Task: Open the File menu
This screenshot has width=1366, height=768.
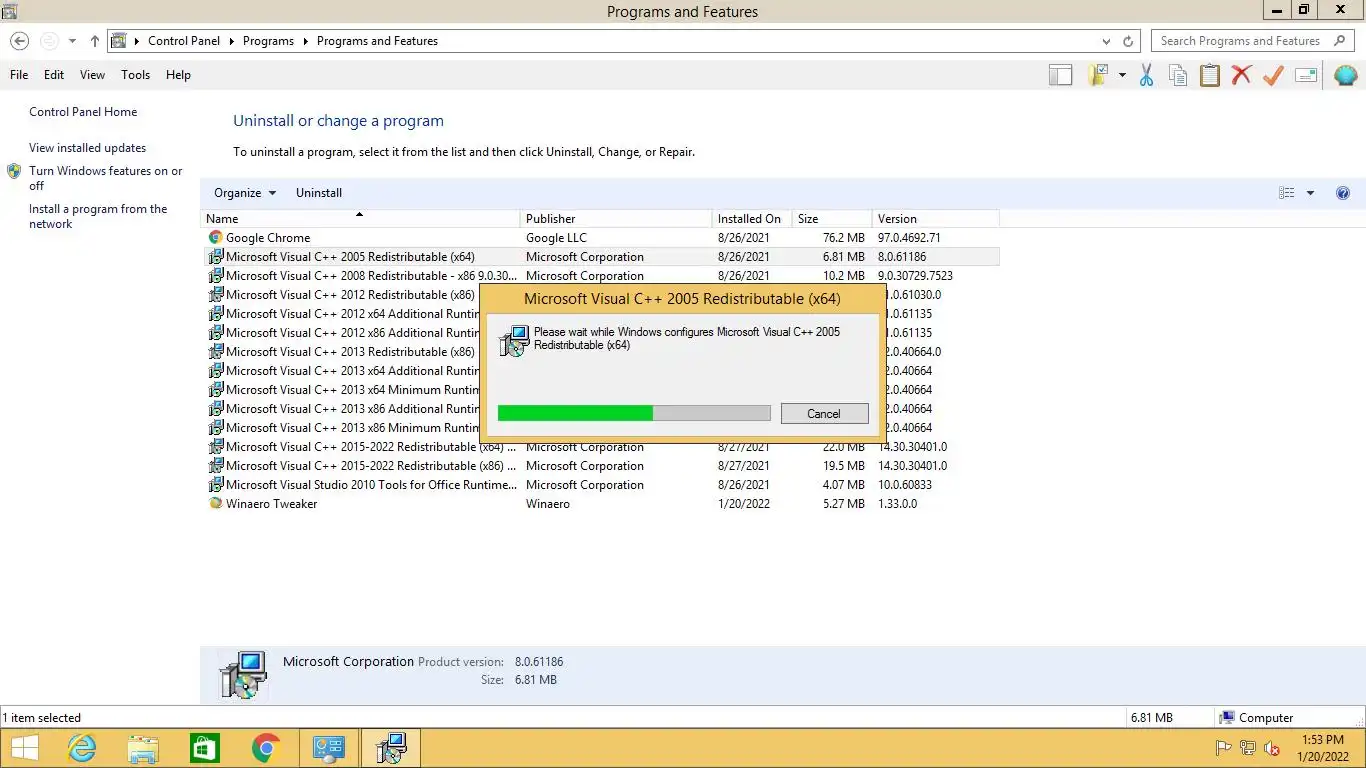Action: click(x=19, y=75)
